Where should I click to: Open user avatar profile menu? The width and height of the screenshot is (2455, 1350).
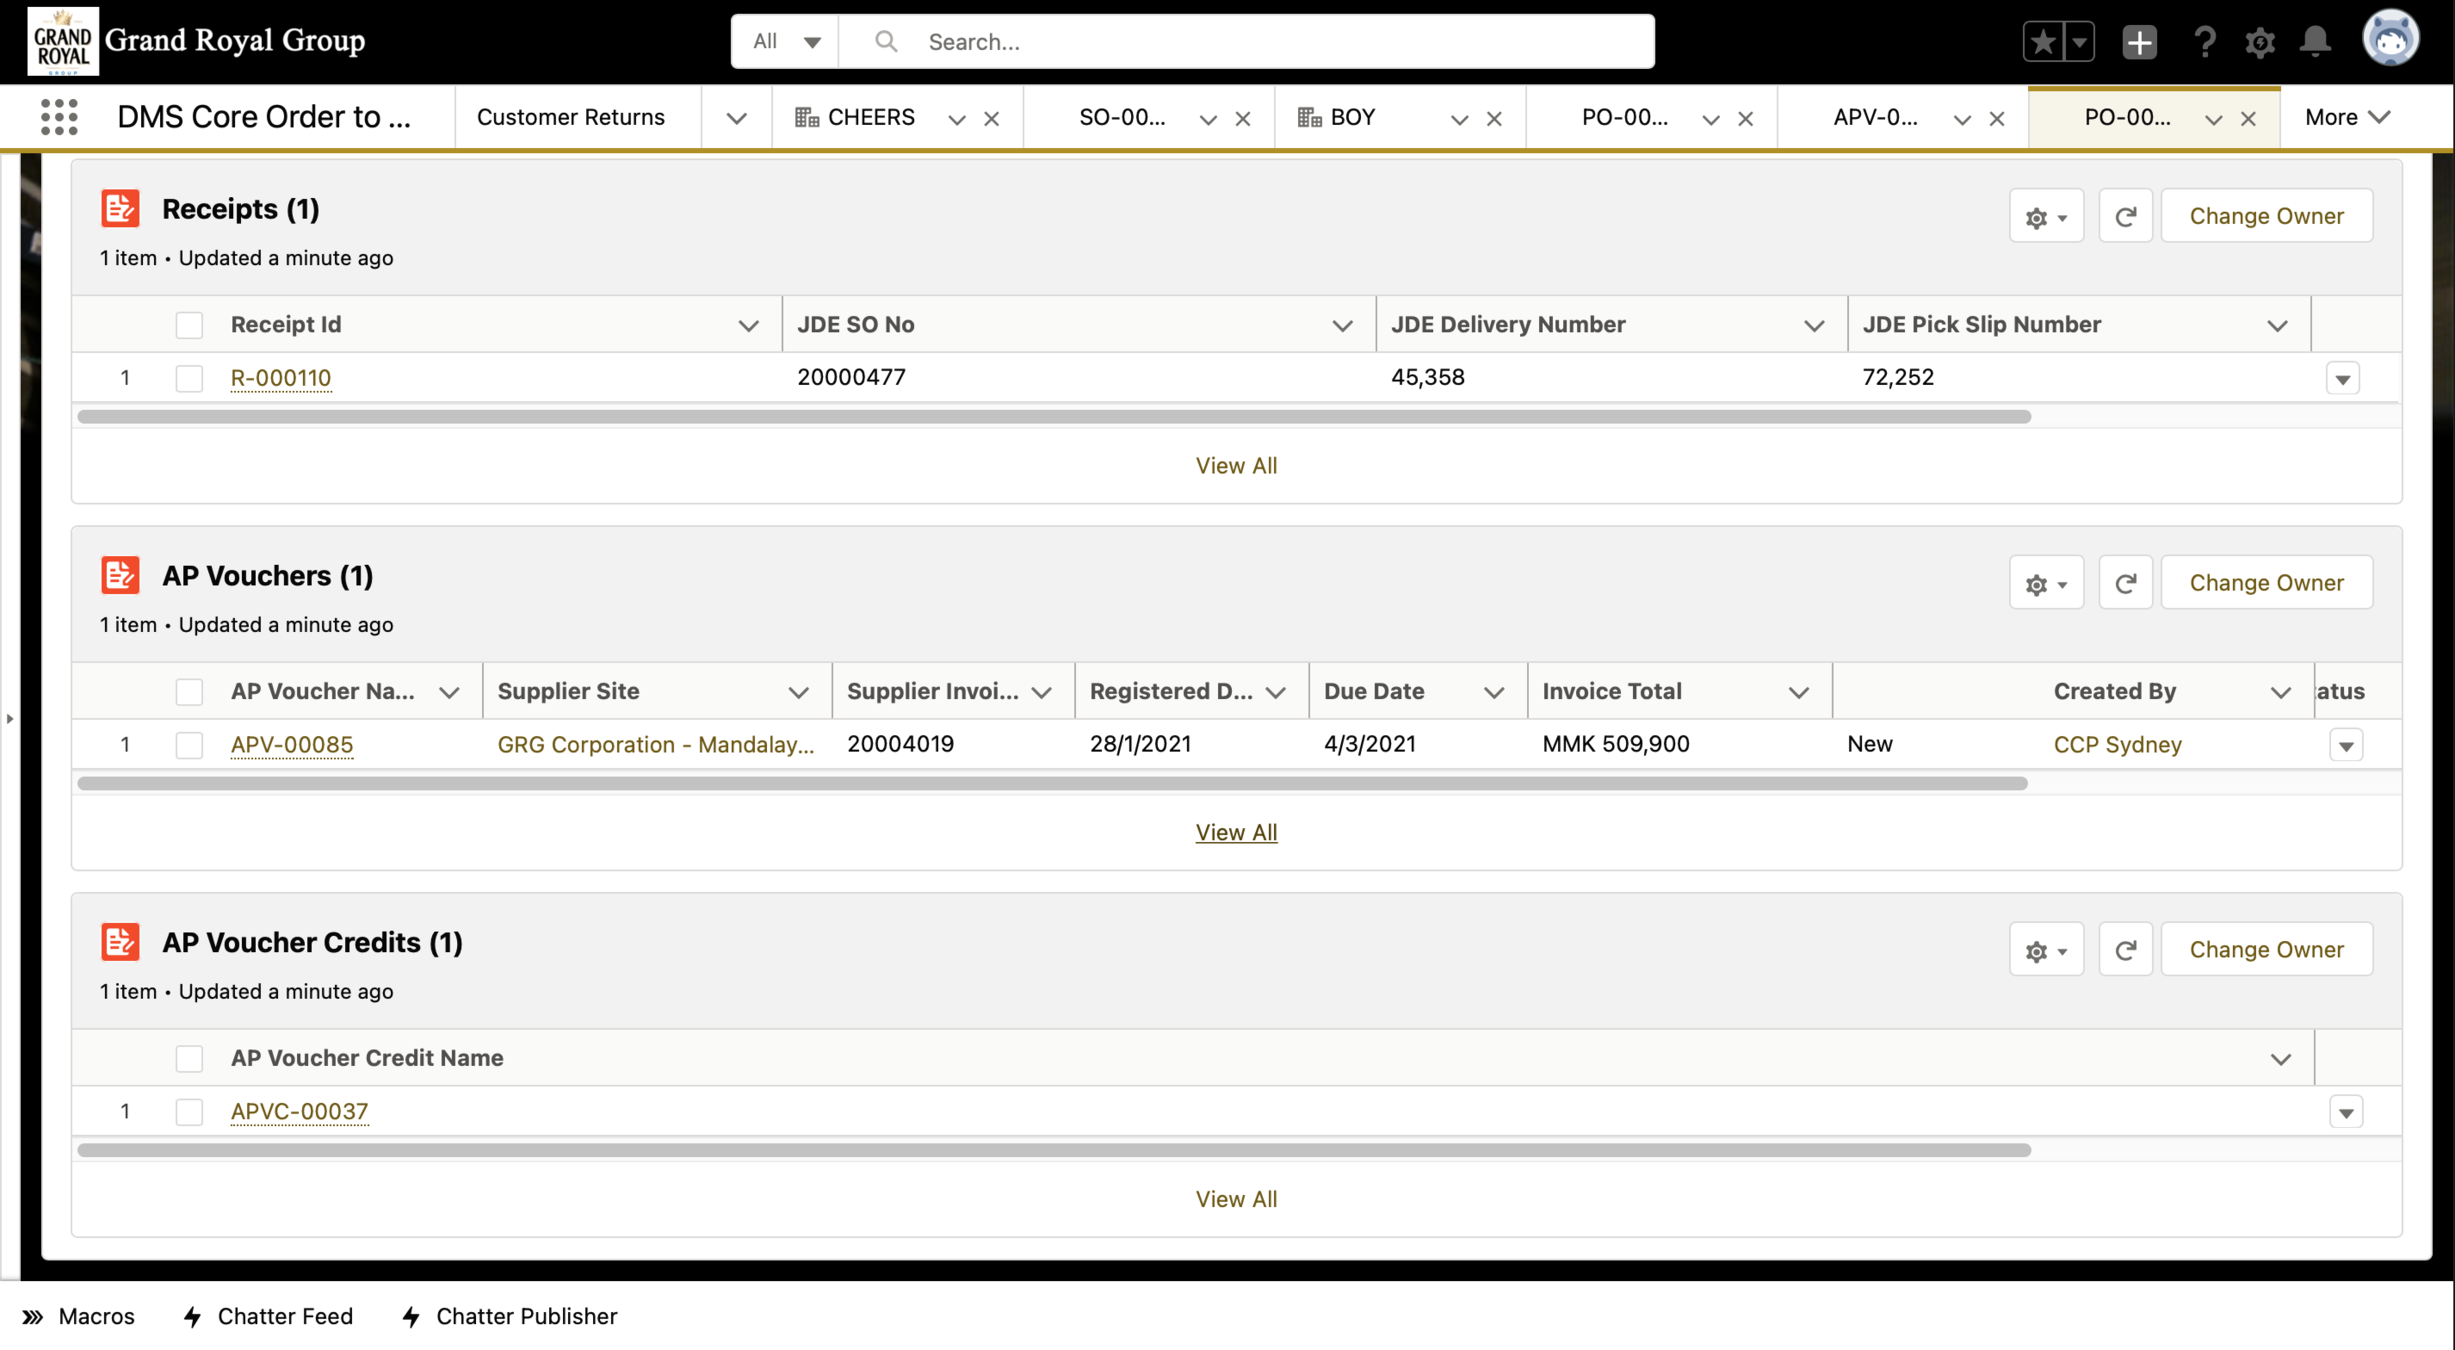2390,40
